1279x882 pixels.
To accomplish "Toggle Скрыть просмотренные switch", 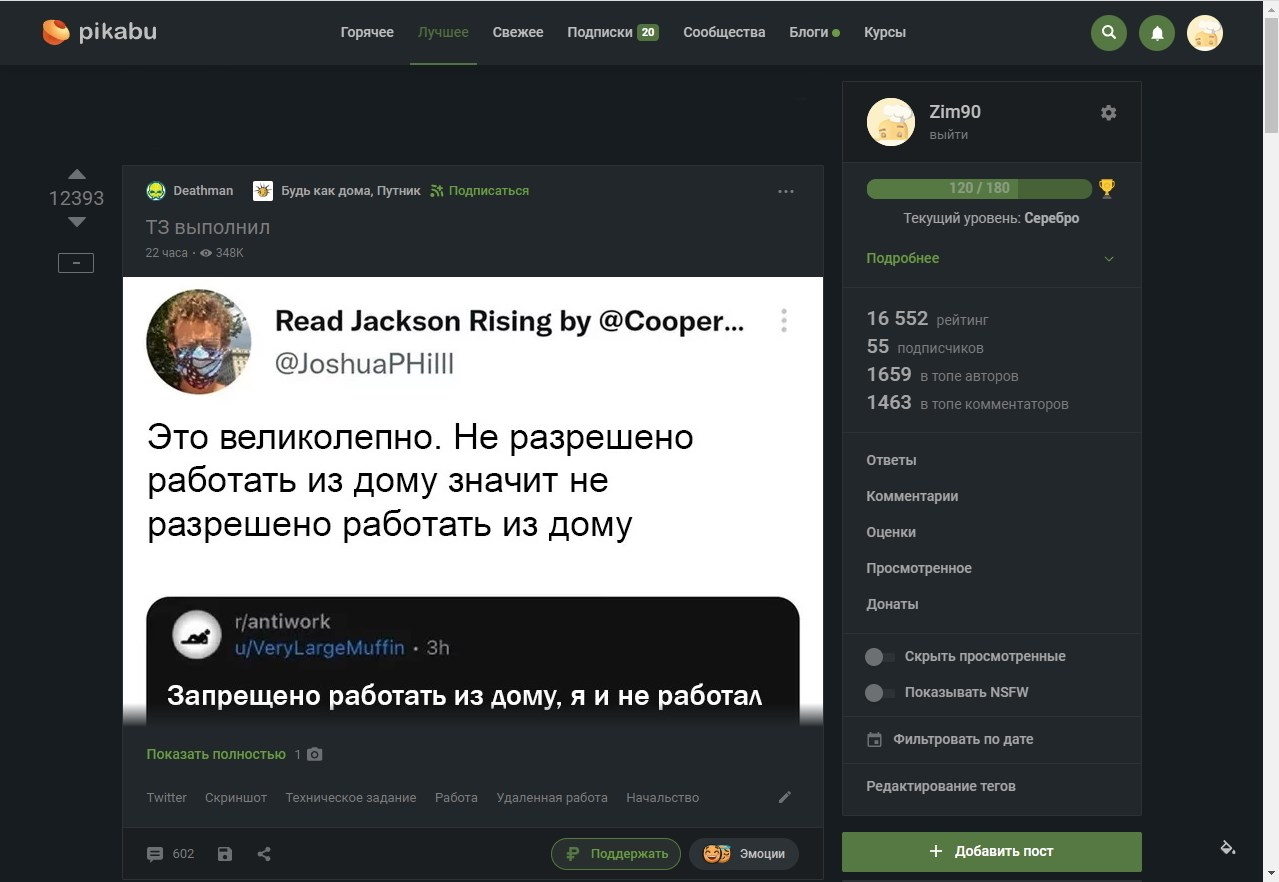I will [x=880, y=657].
